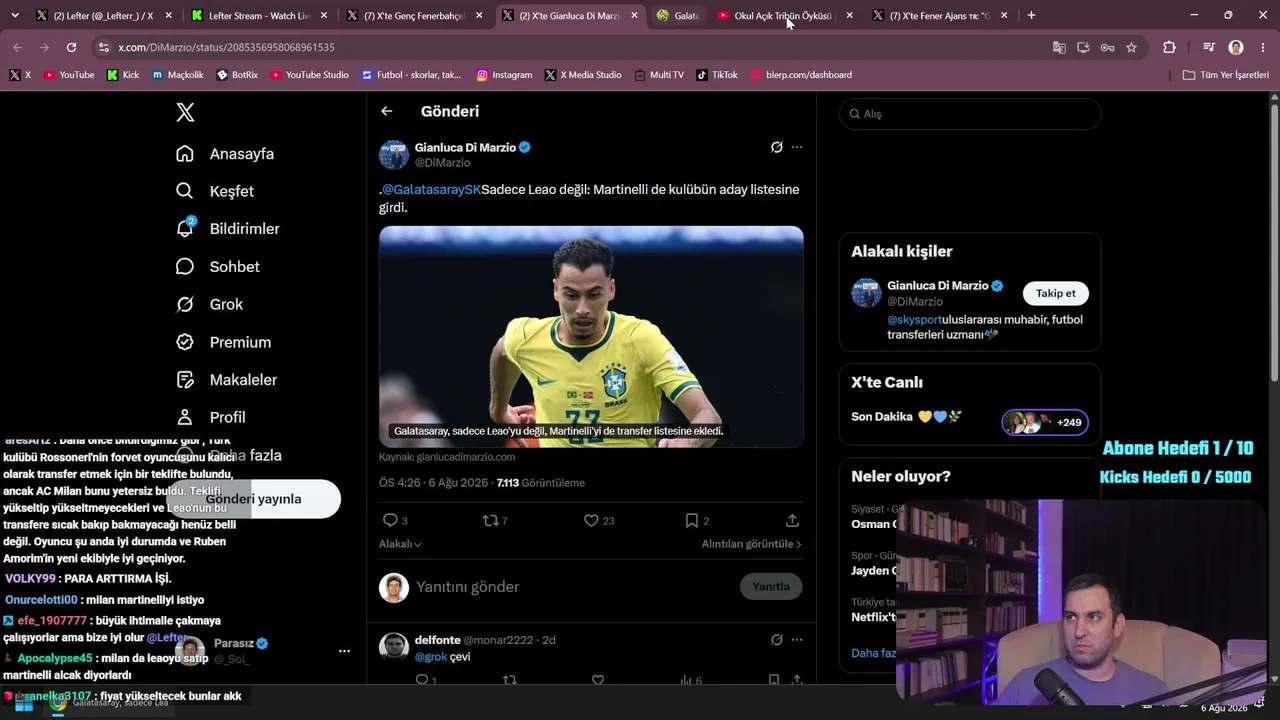
Task: Open the Maçkolik bookmark
Action: (177, 75)
